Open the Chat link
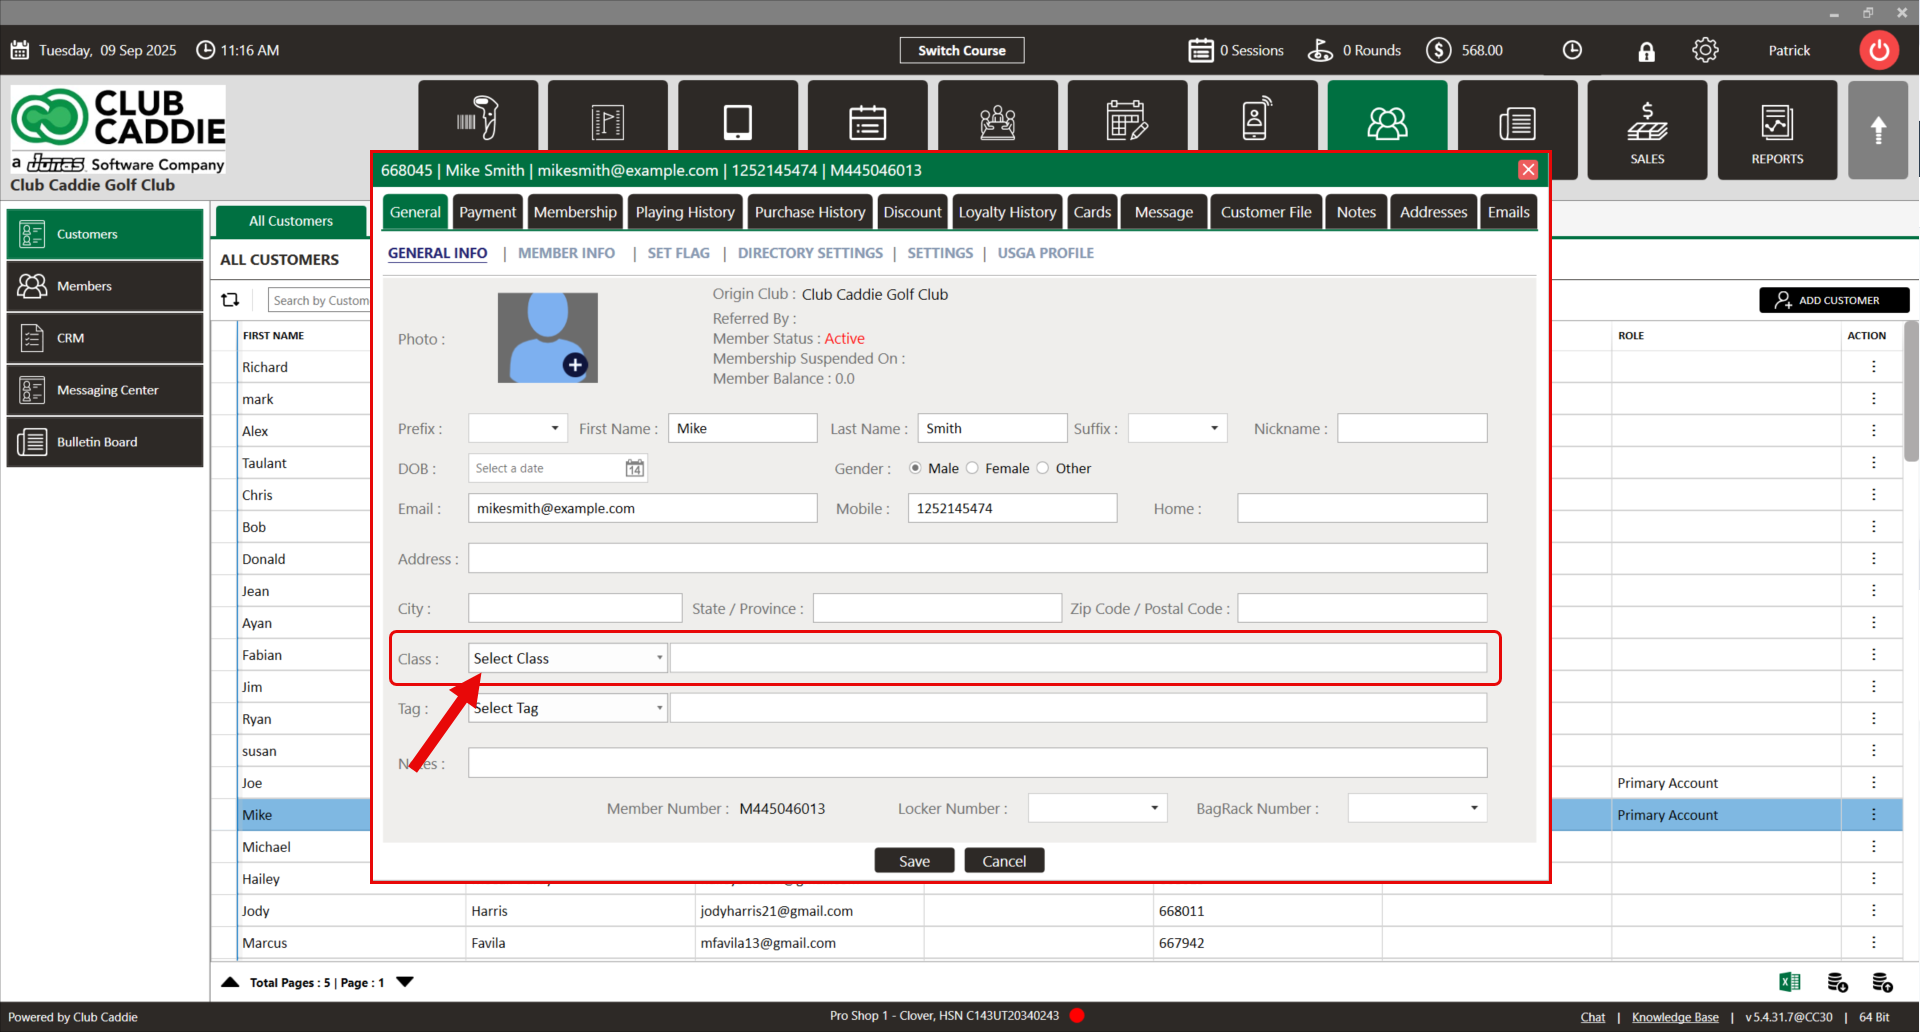 tap(1593, 1017)
